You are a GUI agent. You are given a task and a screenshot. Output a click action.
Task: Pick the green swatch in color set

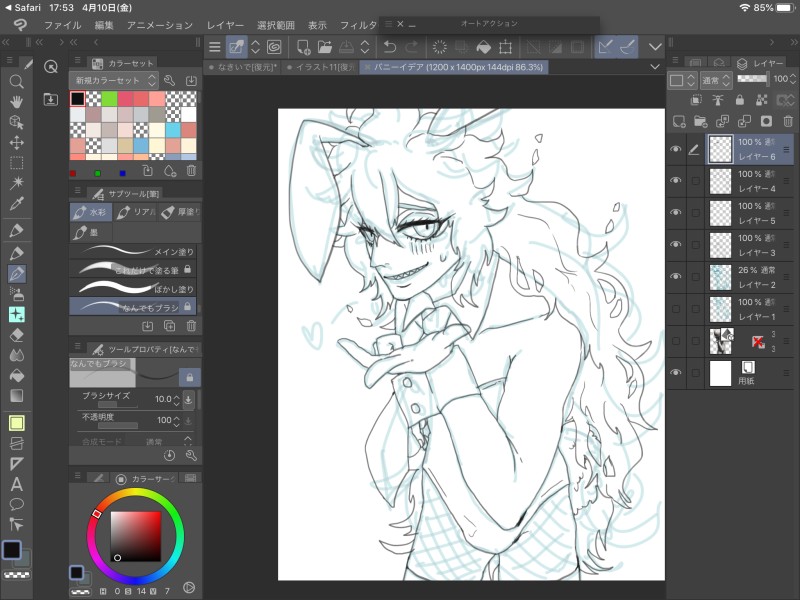(109, 99)
